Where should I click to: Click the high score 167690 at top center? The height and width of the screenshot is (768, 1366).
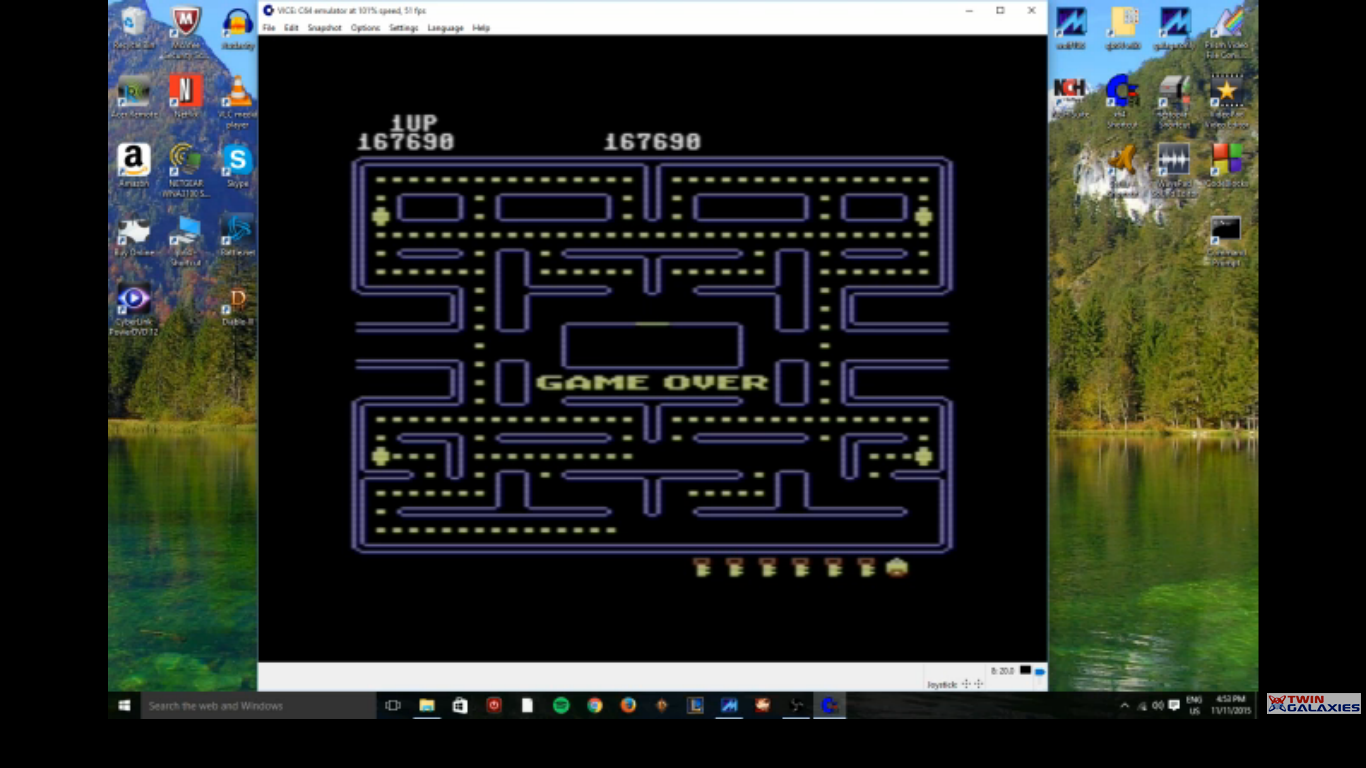[x=652, y=142]
